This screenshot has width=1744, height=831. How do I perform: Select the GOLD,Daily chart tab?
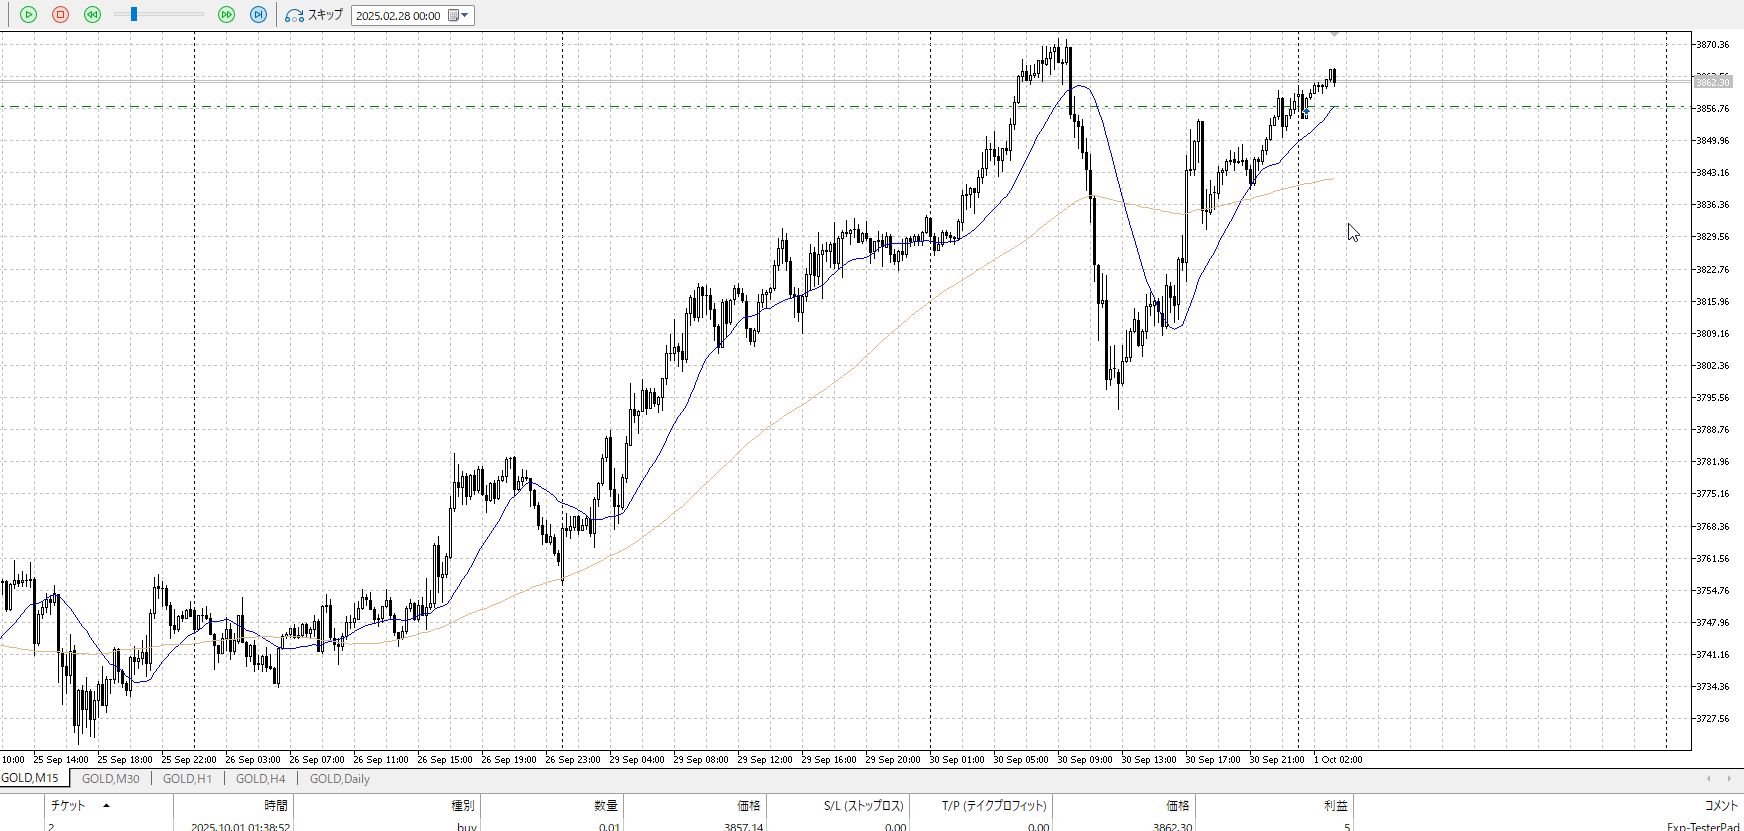(x=339, y=779)
